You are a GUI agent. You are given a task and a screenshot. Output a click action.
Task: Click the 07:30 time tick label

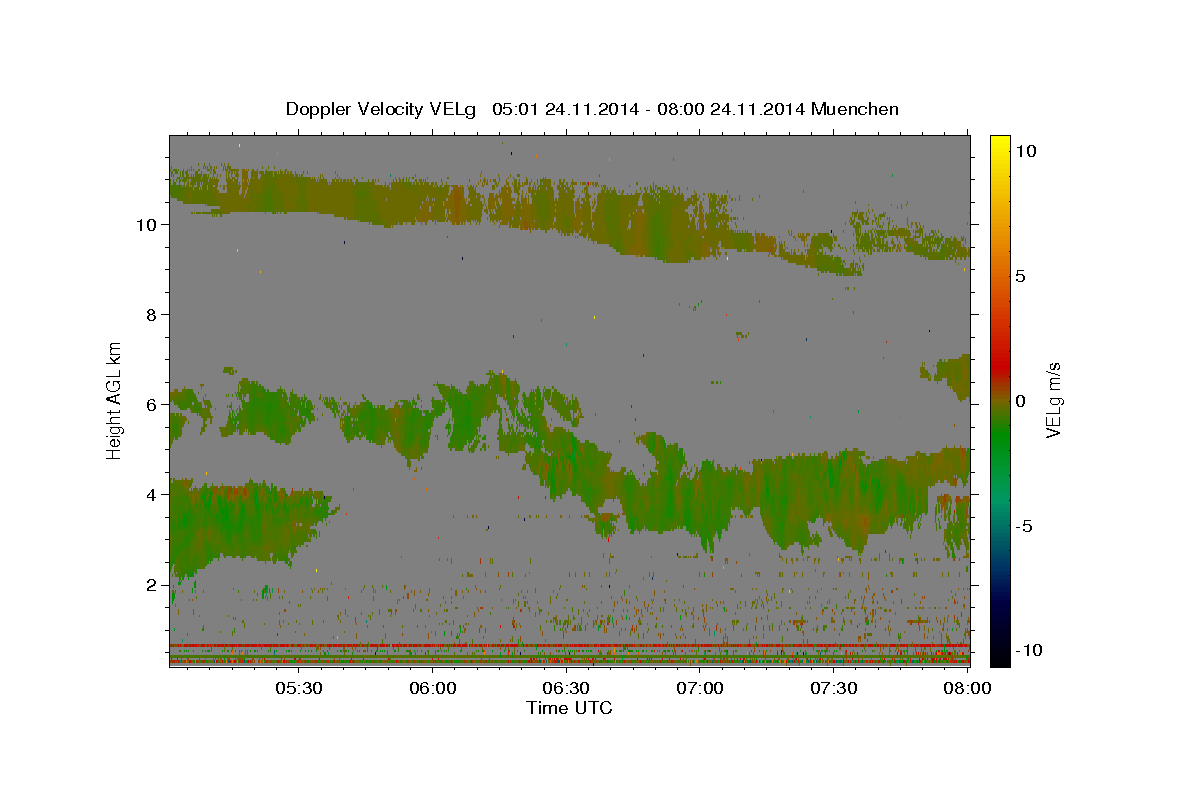click(x=833, y=689)
